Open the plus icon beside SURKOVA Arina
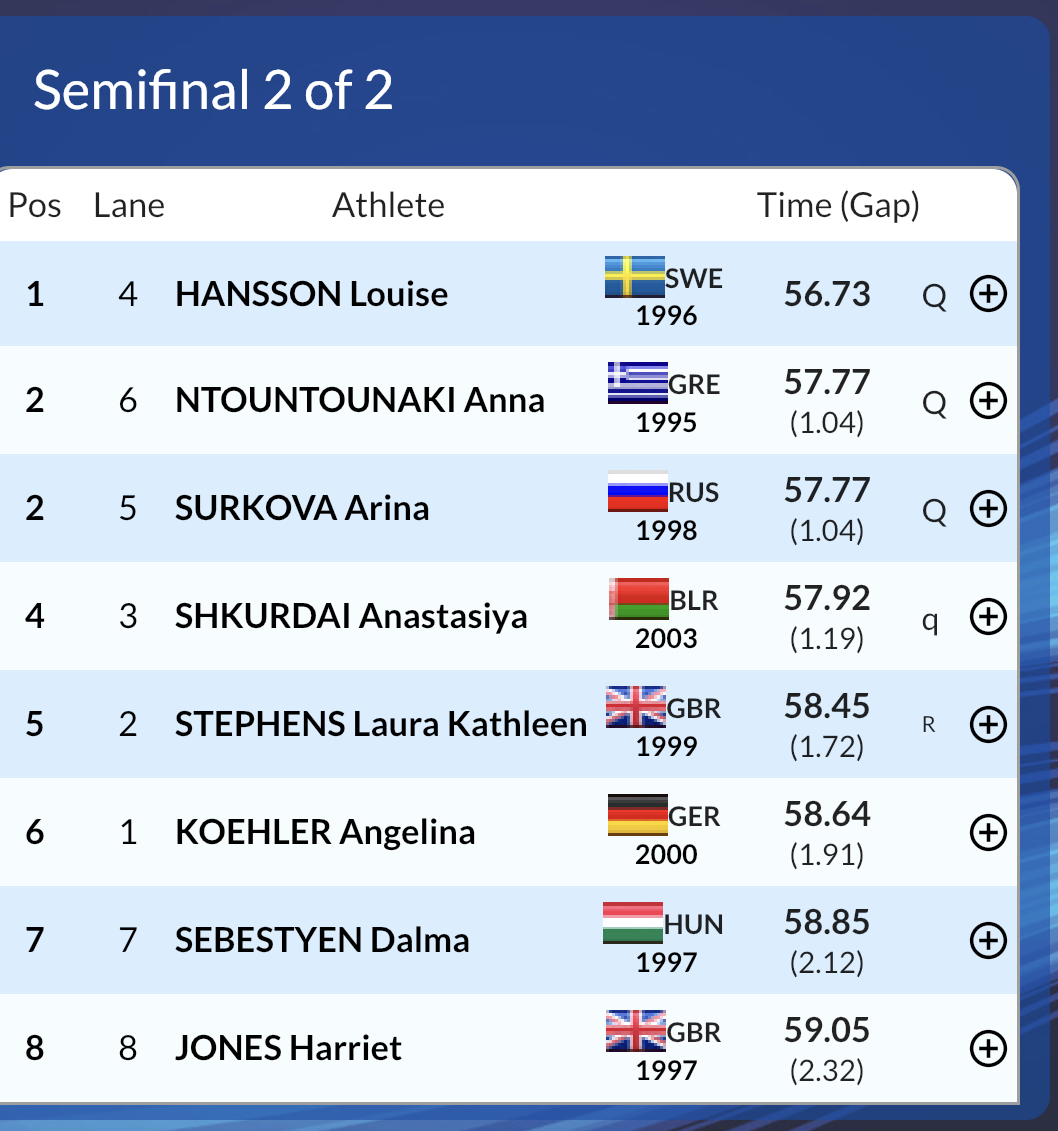Screen dimensions: 1058x1131 988,509
